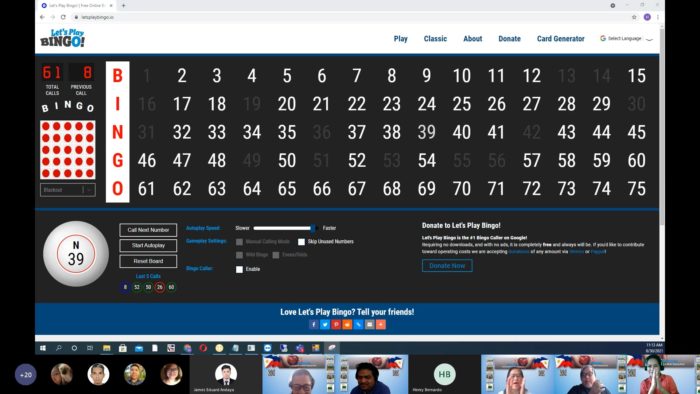The height and width of the screenshot is (394, 700).
Task: Click the previous call ball number 8
Action: click(125, 287)
